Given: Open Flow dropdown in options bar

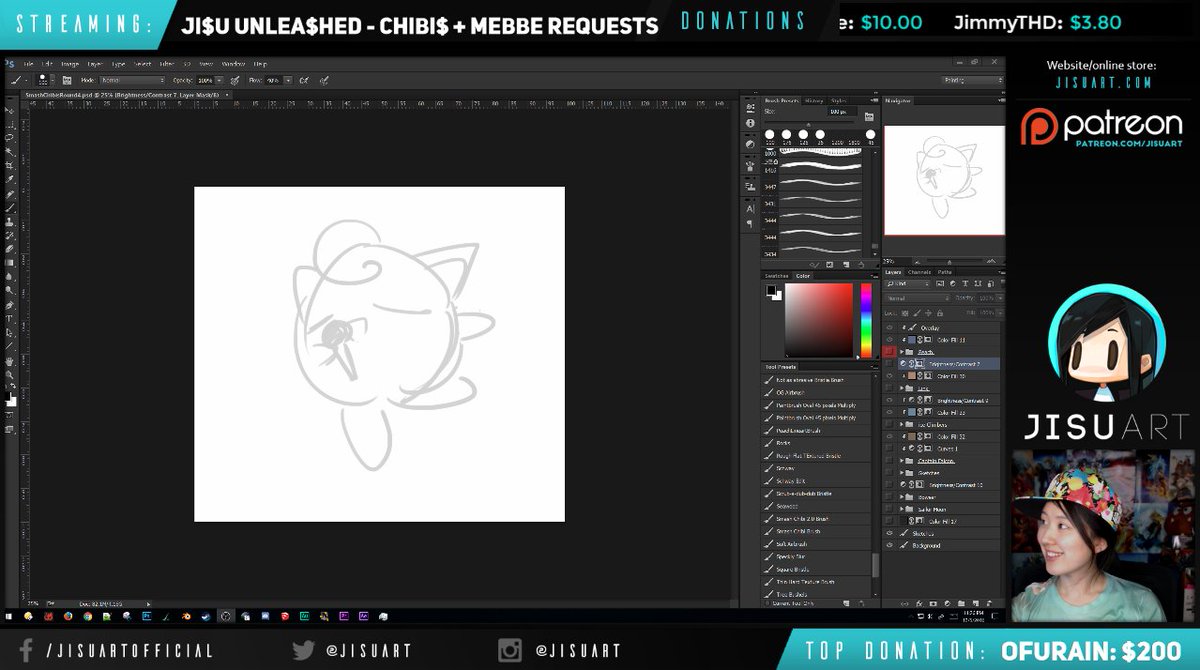Looking at the screenshot, I should (289, 80).
